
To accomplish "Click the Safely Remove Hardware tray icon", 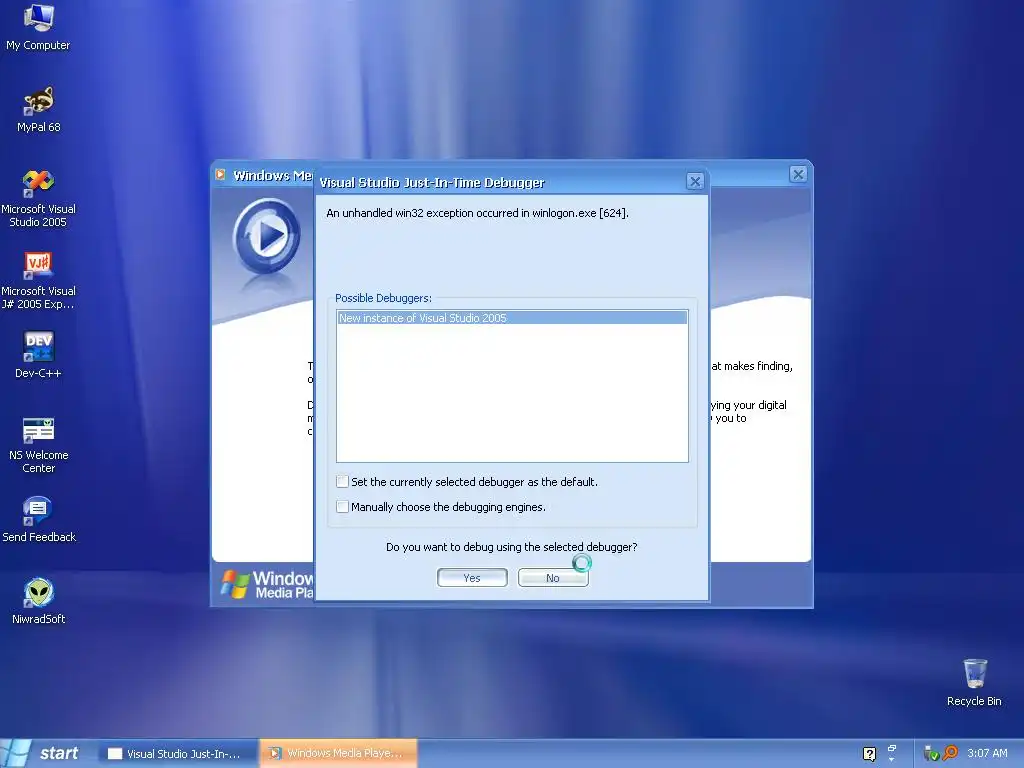I will click(x=931, y=754).
